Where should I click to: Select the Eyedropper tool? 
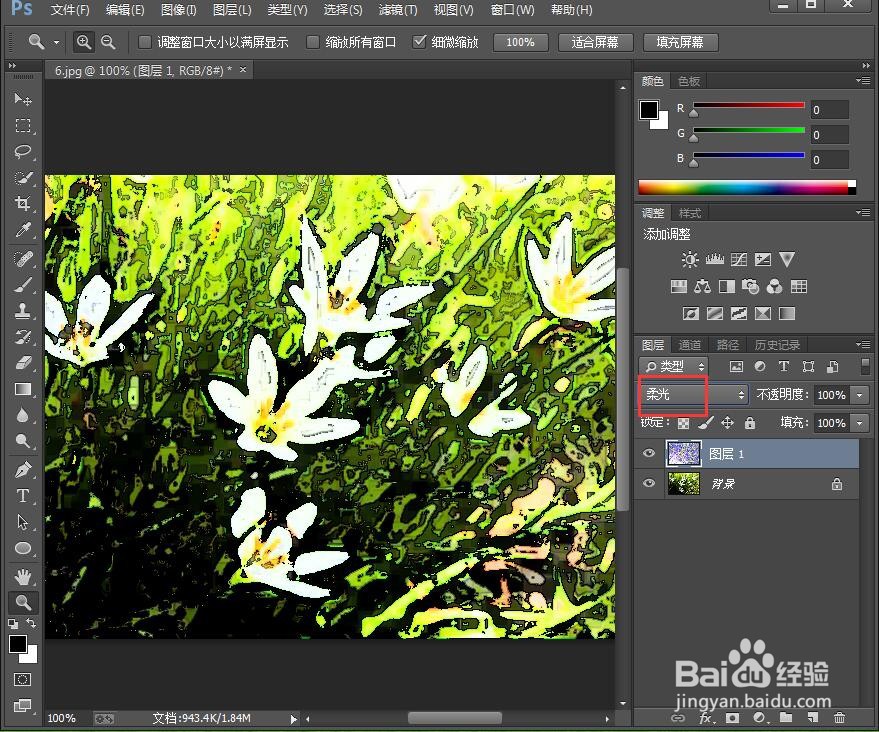point(23,229)
